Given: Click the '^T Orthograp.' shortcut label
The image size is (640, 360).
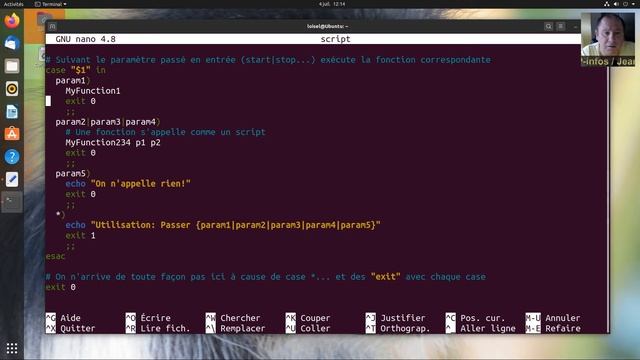Looking at the screenshot, I should pos(398,328).
